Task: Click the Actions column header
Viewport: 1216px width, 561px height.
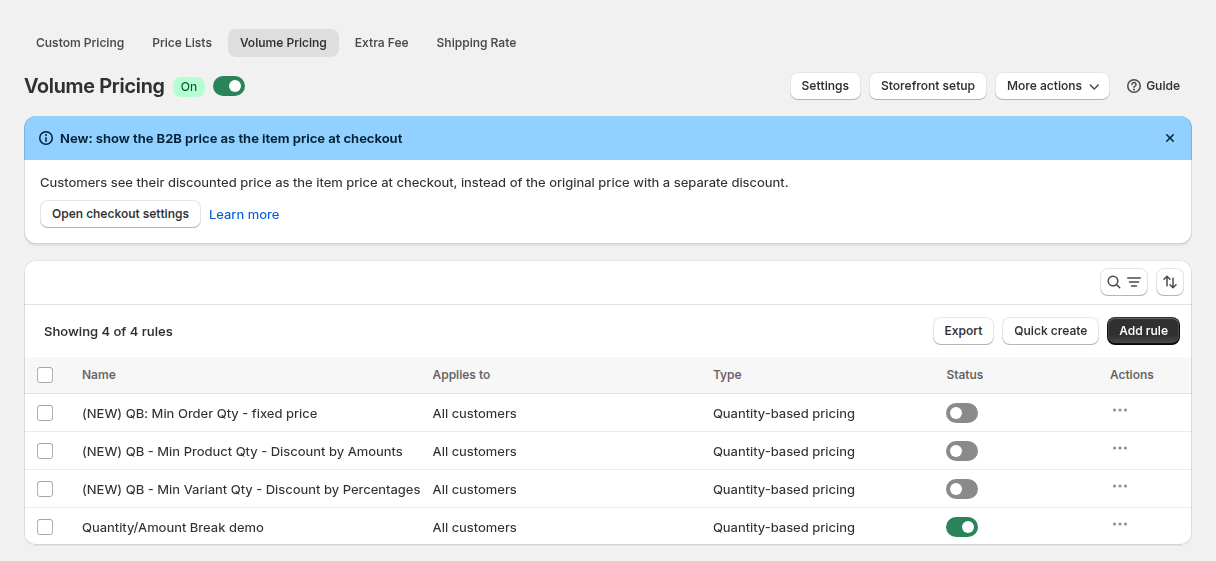Action: click(1132, 375)
